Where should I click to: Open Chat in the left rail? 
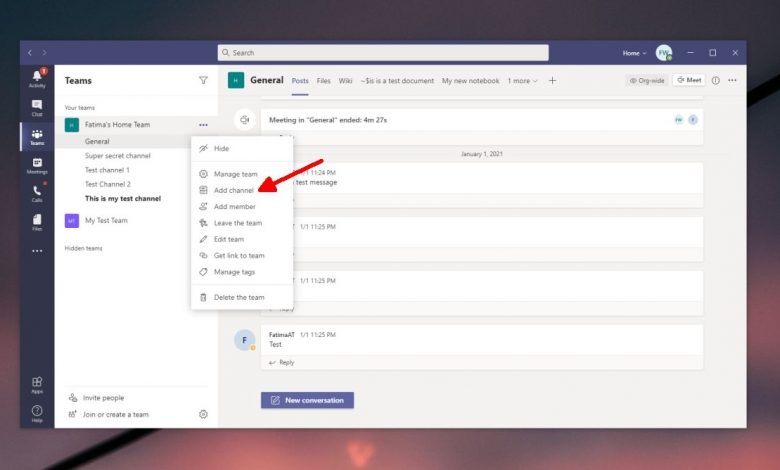click(x=37, y=104)
